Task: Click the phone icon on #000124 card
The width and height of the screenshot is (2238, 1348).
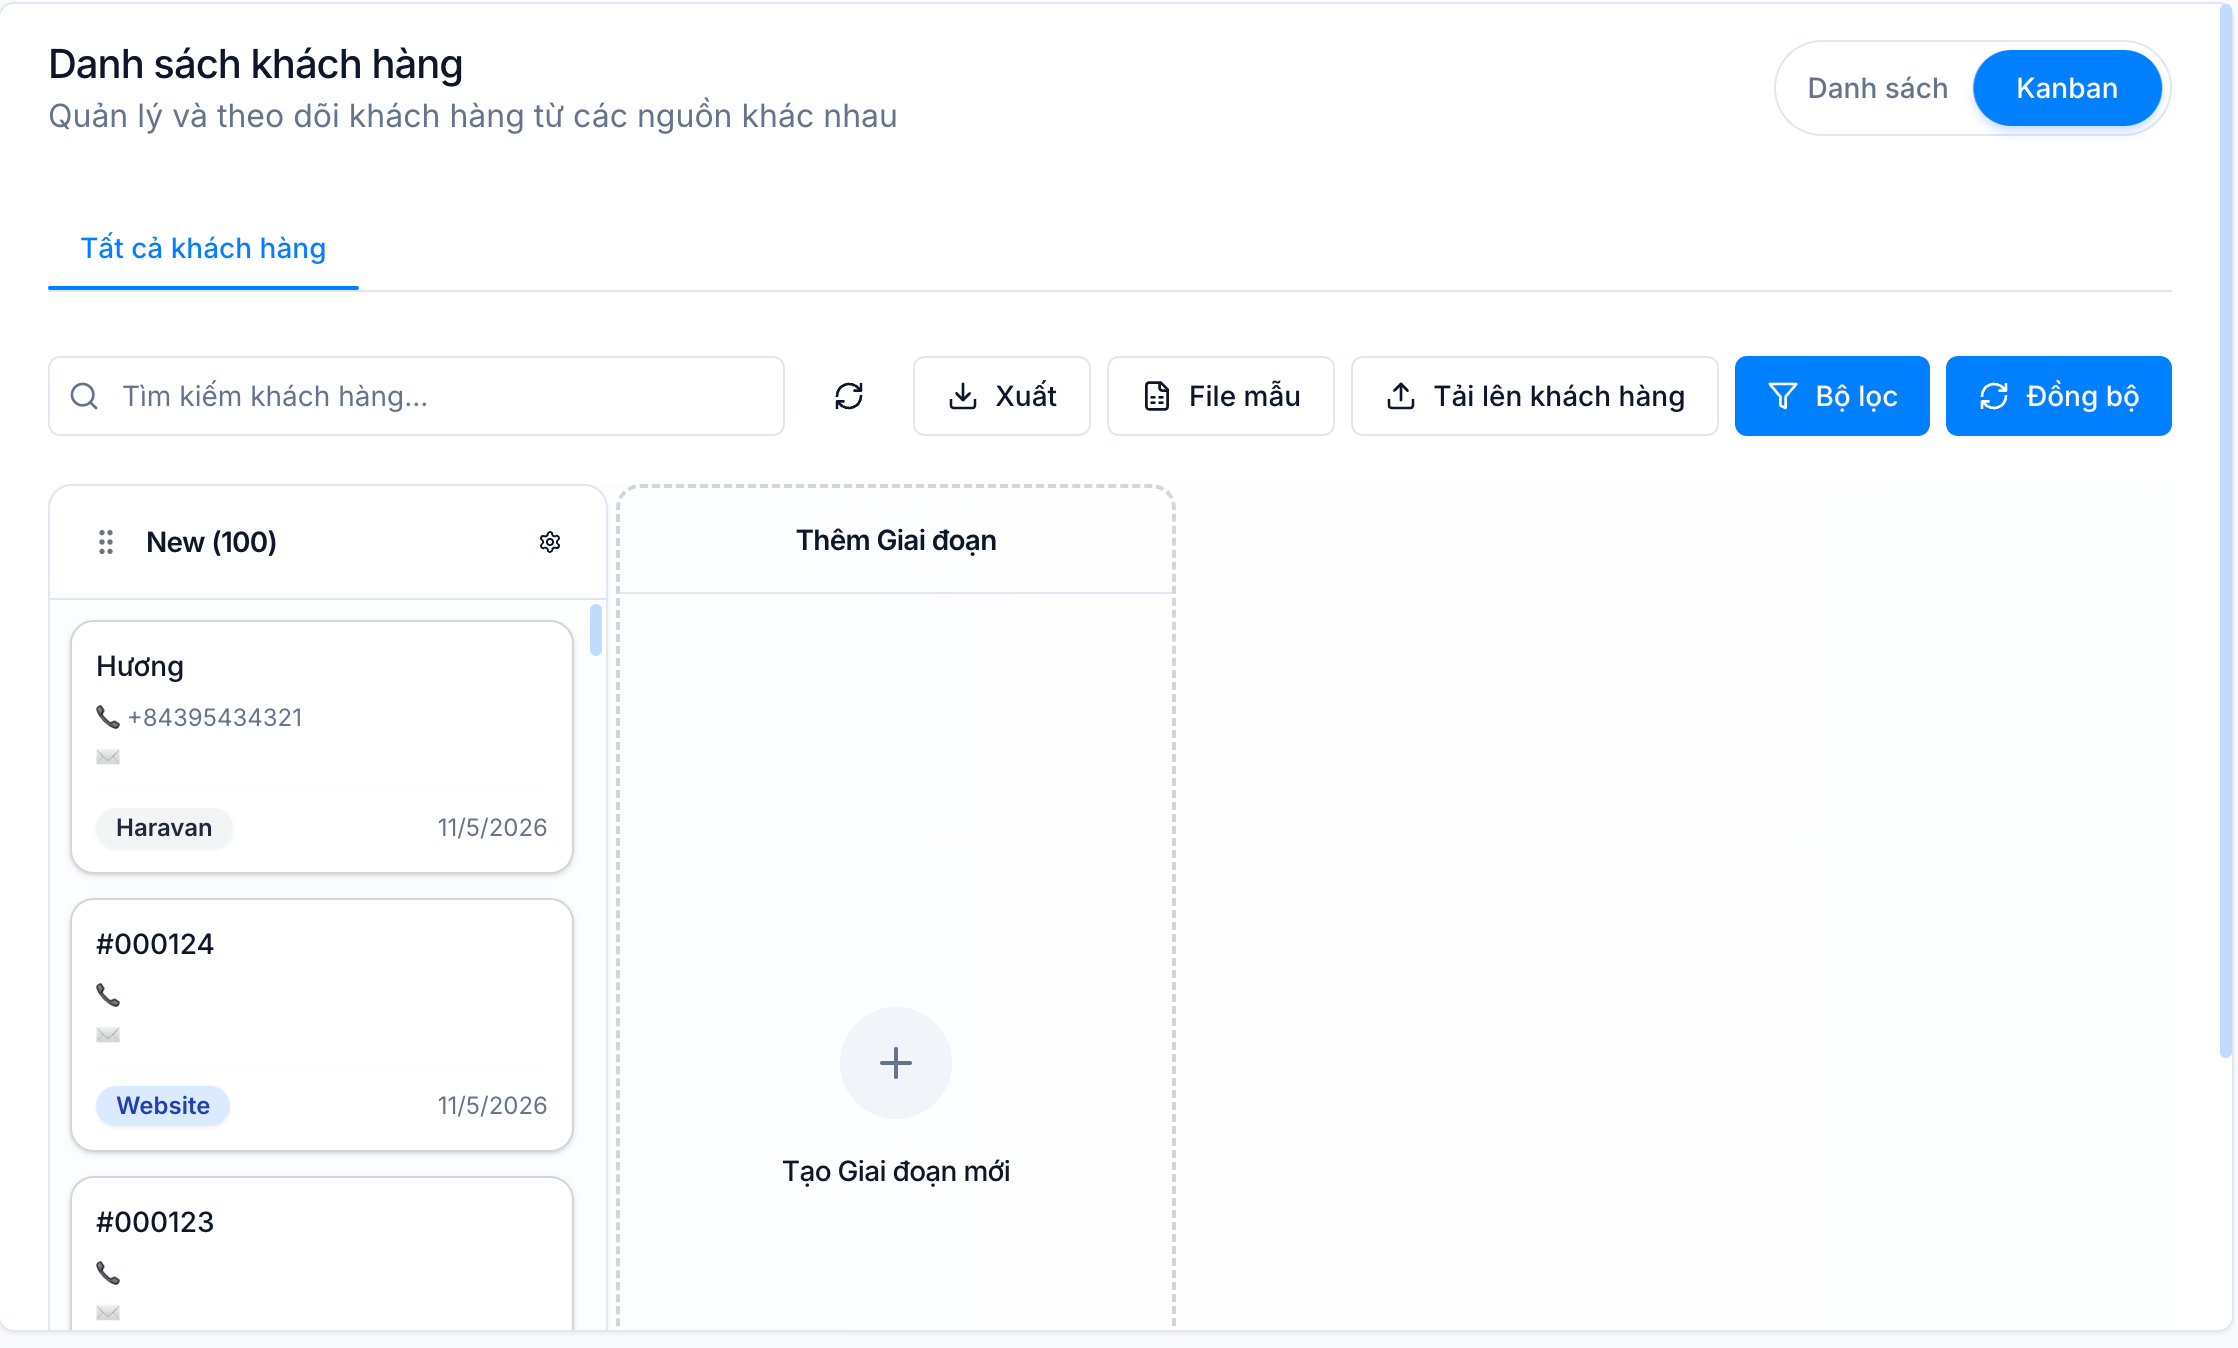Action: click(108, 995)
